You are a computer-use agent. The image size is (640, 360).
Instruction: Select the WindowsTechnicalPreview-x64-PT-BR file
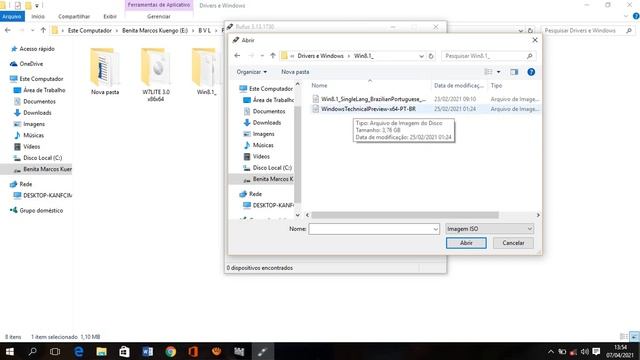(x=368, y=109)
